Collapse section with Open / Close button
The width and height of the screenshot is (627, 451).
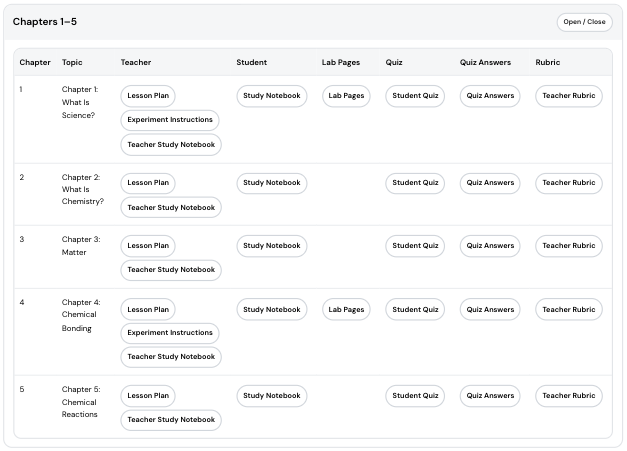(584, 22)
